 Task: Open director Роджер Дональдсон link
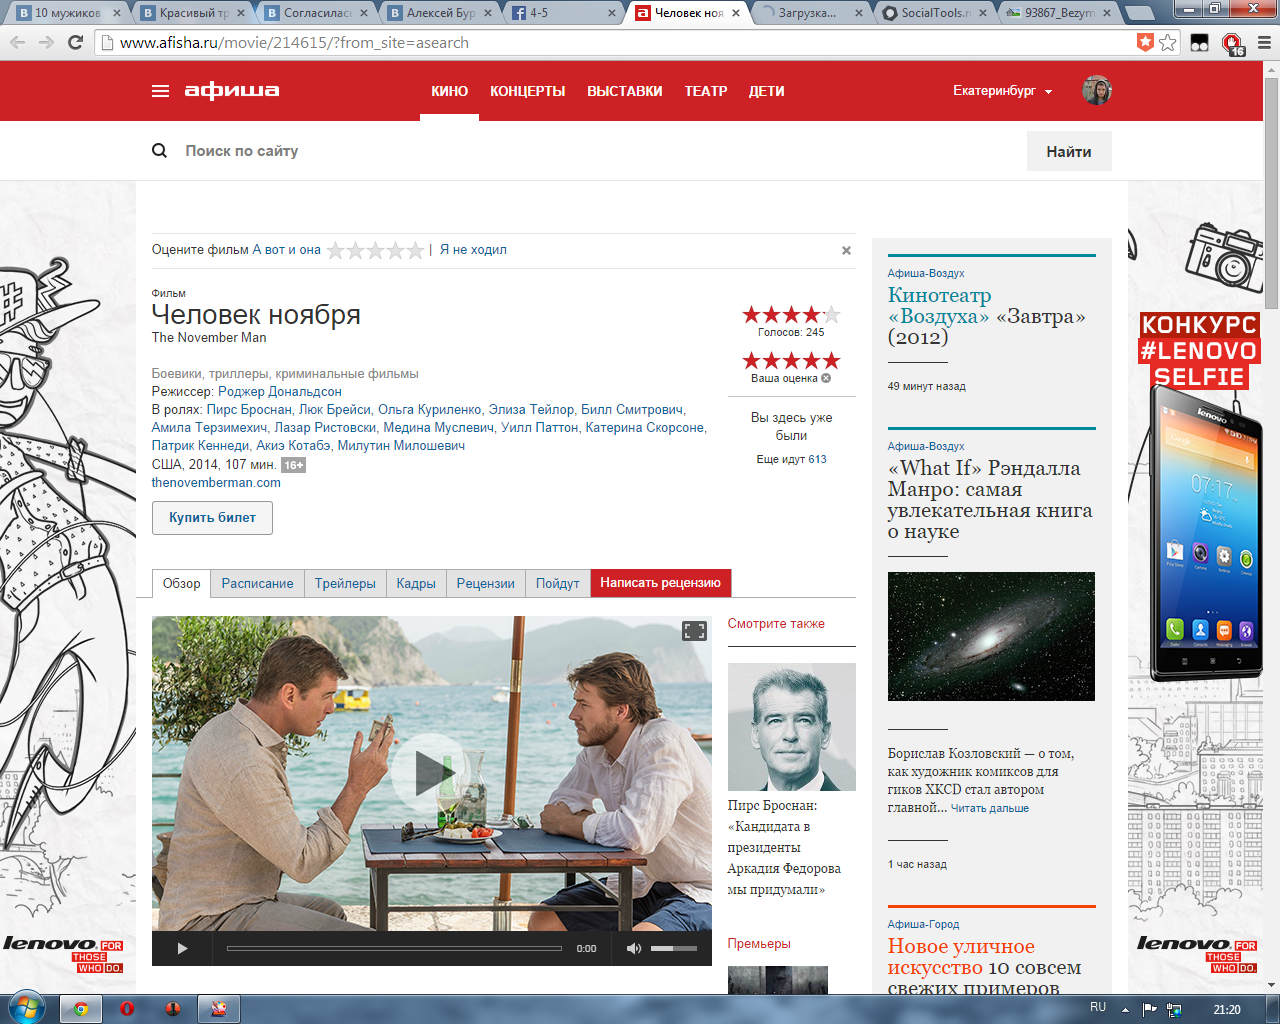point(280,391)
